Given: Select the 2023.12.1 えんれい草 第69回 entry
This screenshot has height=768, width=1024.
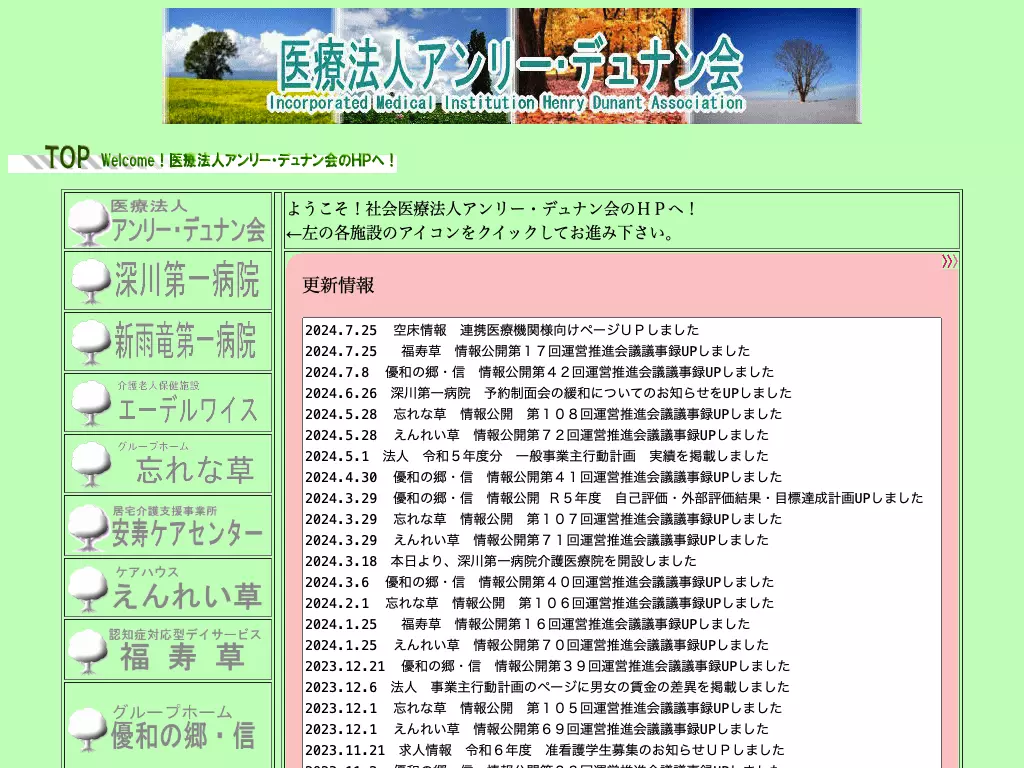Looking at the screenshot, I should (x=537, y=729).
